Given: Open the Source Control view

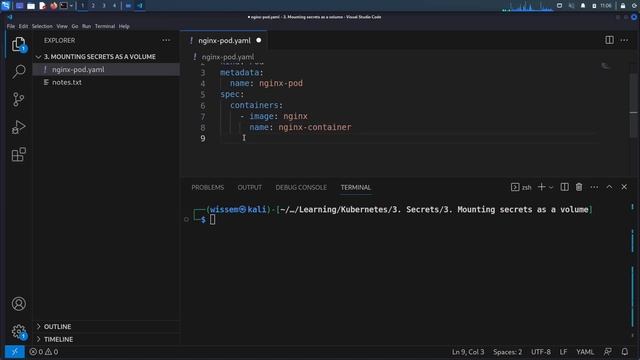Looking at the screenshot, I should (x=18, y=100).
